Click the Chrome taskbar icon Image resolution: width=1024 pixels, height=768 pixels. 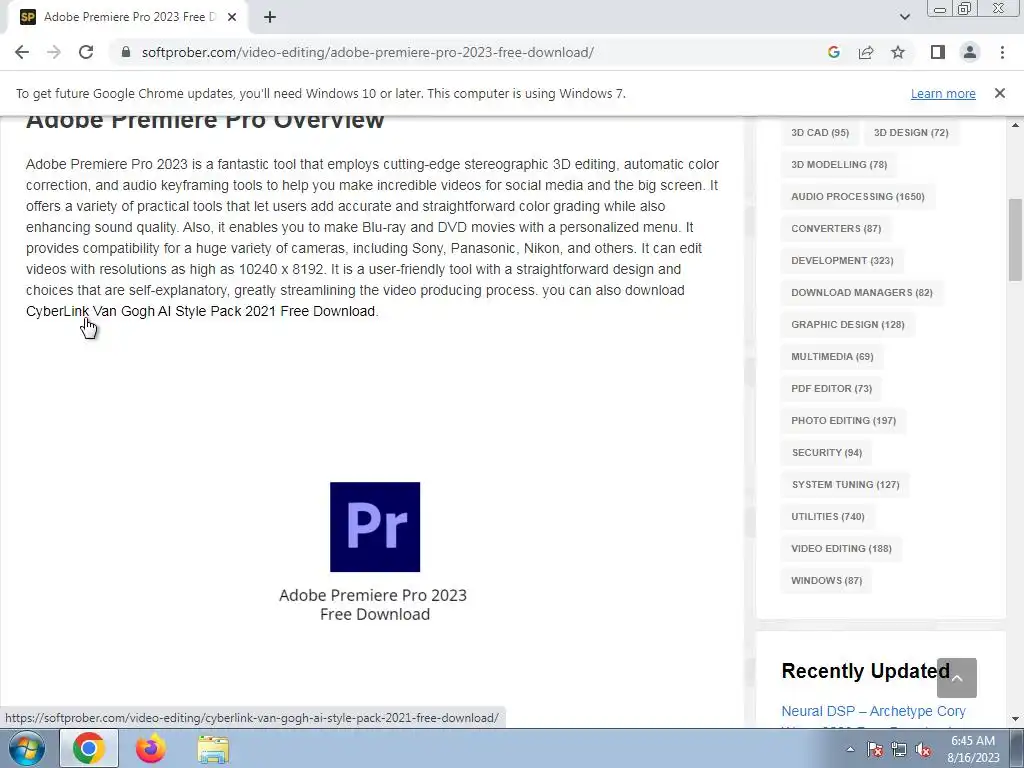point(89,748)
